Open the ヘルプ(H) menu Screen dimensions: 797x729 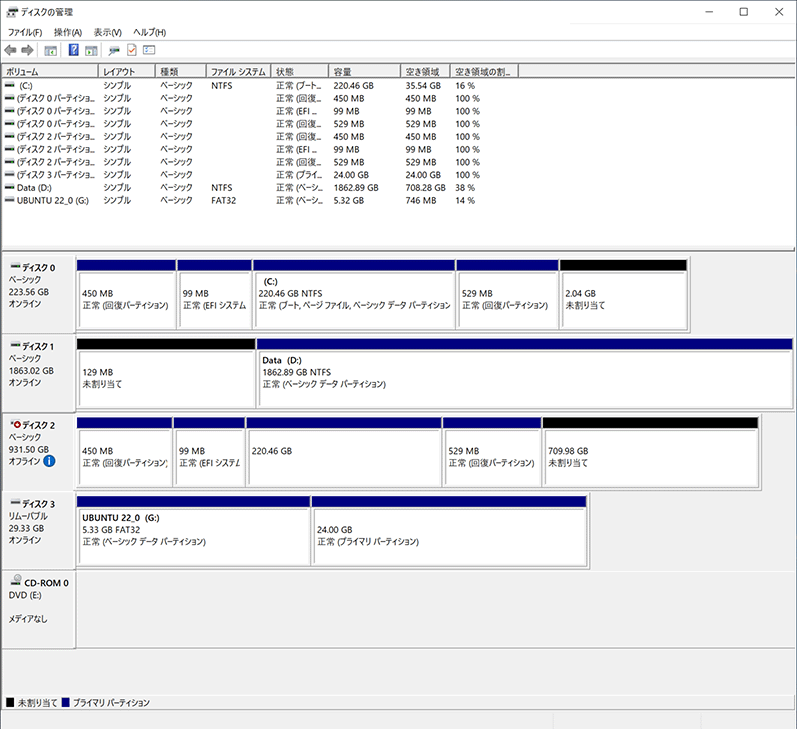(x=150, y=32)
